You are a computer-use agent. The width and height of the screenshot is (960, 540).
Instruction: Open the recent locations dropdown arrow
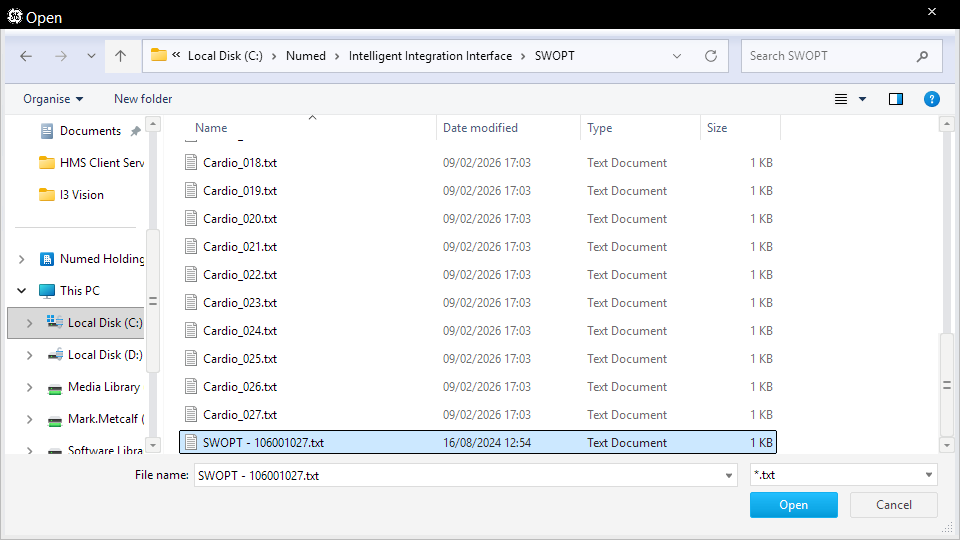pyautogui.click(x=91, y=57)
